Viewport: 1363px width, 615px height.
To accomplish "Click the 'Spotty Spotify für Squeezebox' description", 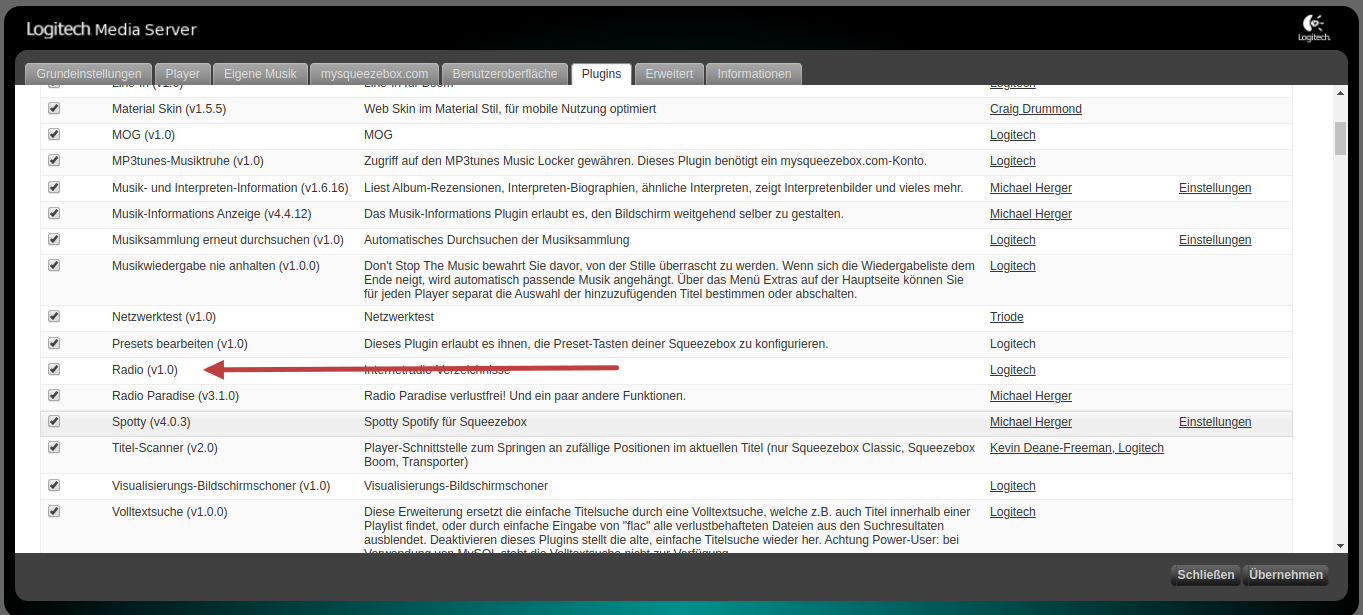I will click(x=445, y=422).
